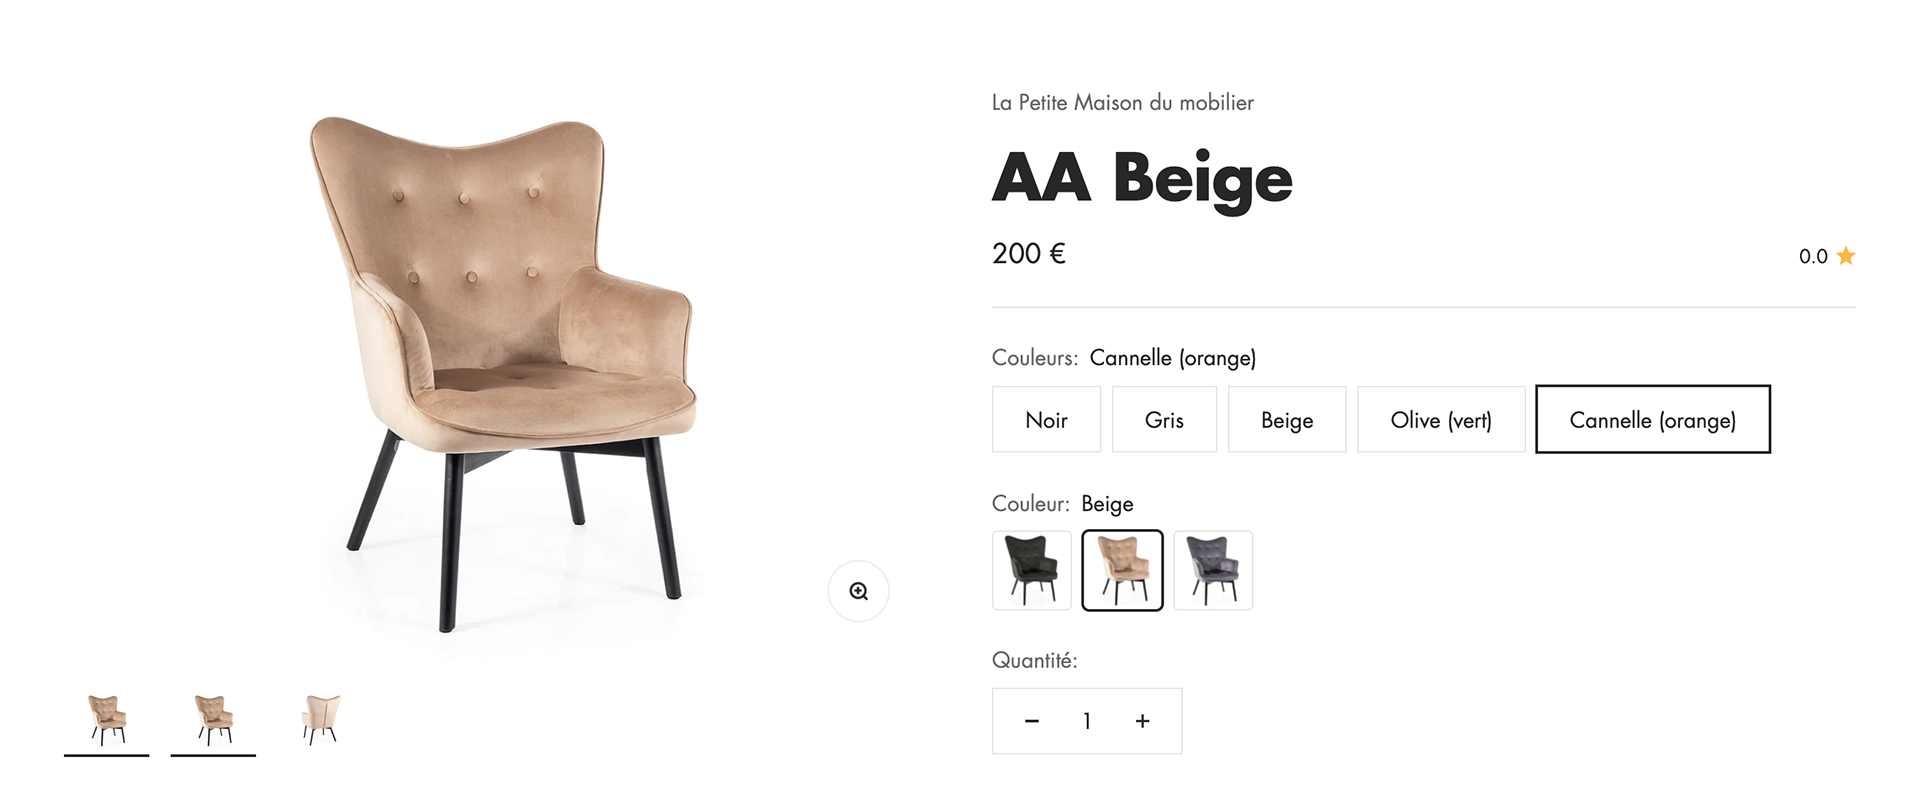This screenshot has height=797, width=1920.
Task: Click the AA Beige product title
Action: tap(1142, 179)
